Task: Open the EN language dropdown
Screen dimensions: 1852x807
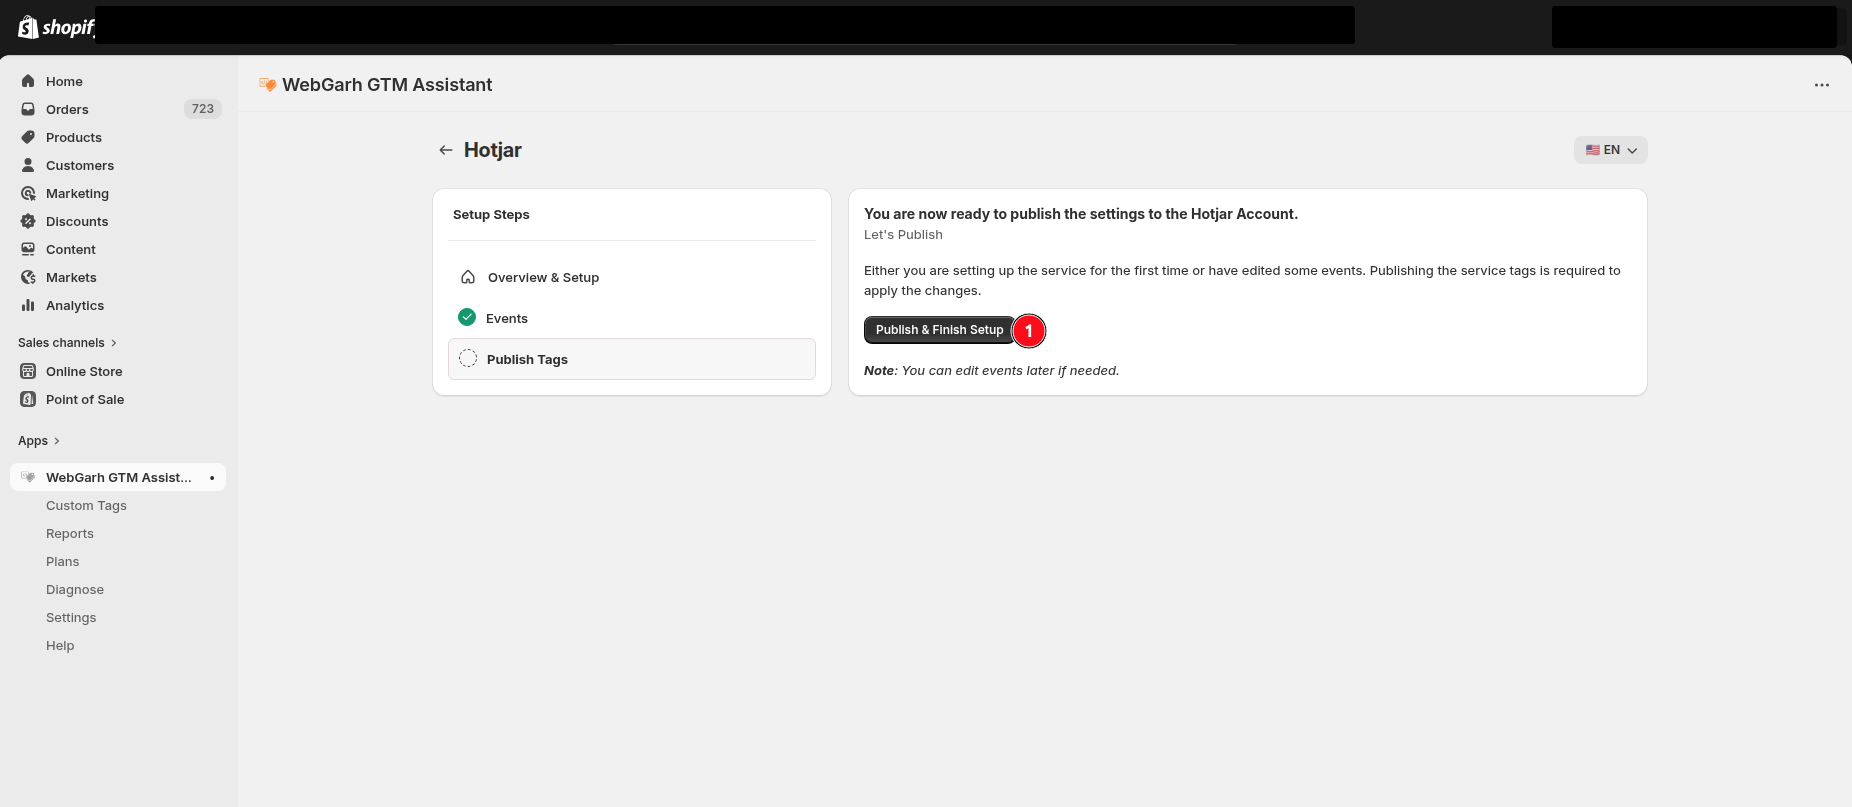Action: coord(1610,150)
